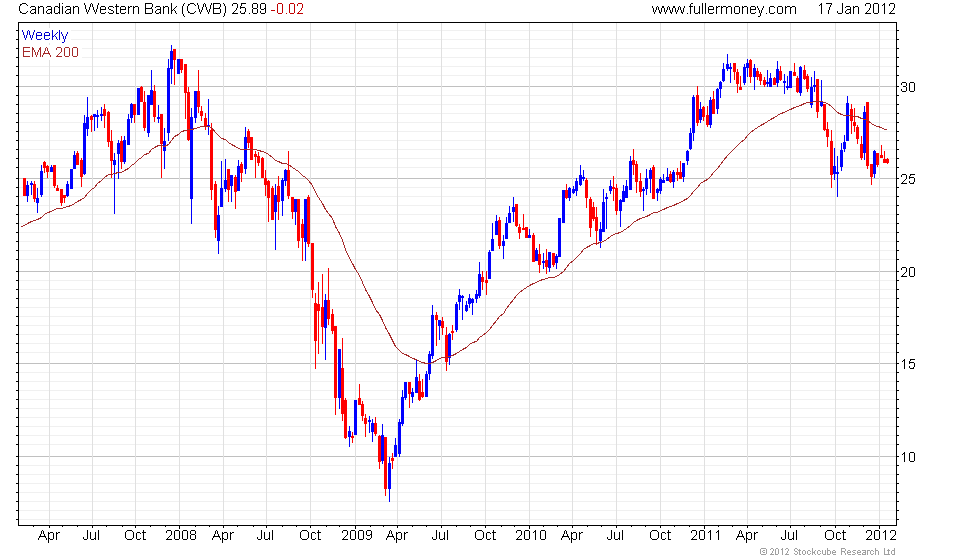Viewport: 980px width, 560px height.
Task: Click the EMA 200 legend label
Action: click(x=51, y=52)
